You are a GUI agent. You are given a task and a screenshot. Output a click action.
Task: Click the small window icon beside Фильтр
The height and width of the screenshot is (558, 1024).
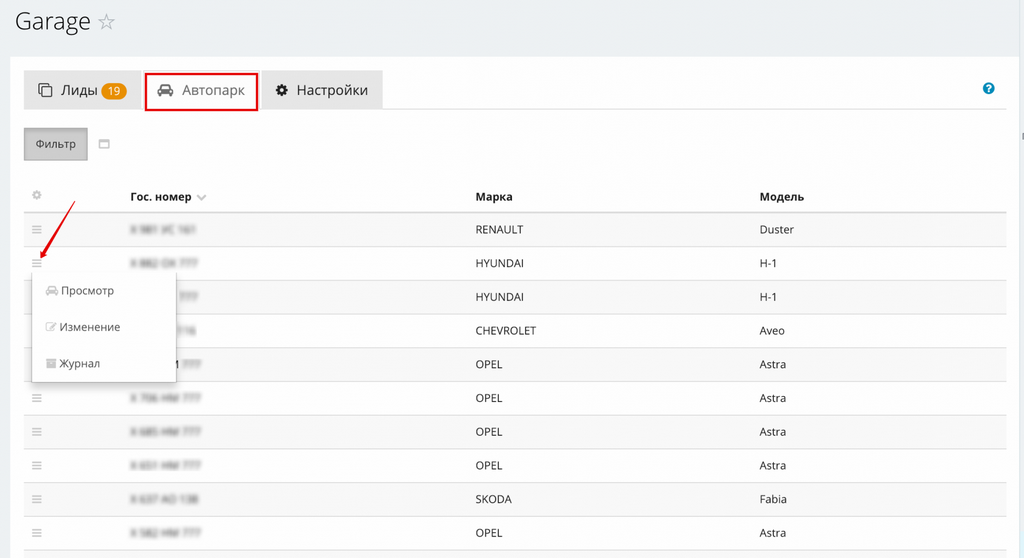[104, 144]
